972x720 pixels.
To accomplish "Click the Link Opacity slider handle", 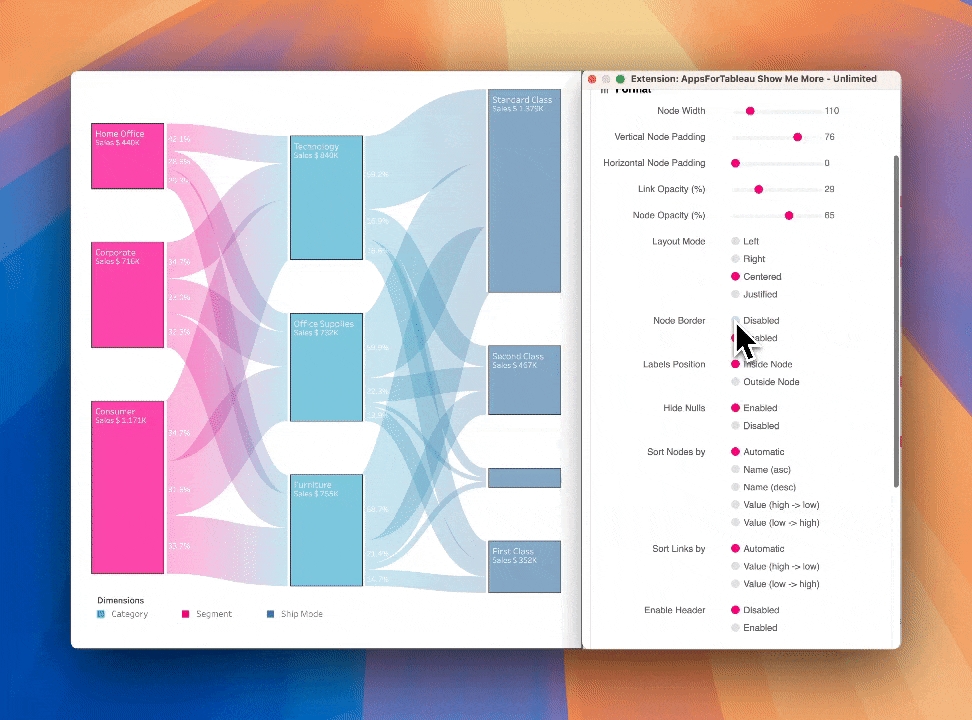I will pyautogui.click(x=758, y=189).
